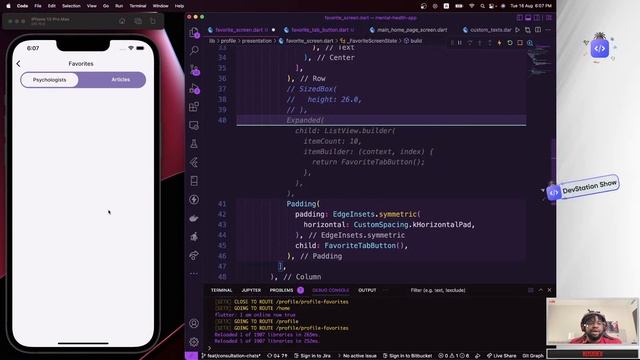The height and width of the screenshot is (360, 640).
Task: Open the Remote Explorer view
Action: coord(194,125)
